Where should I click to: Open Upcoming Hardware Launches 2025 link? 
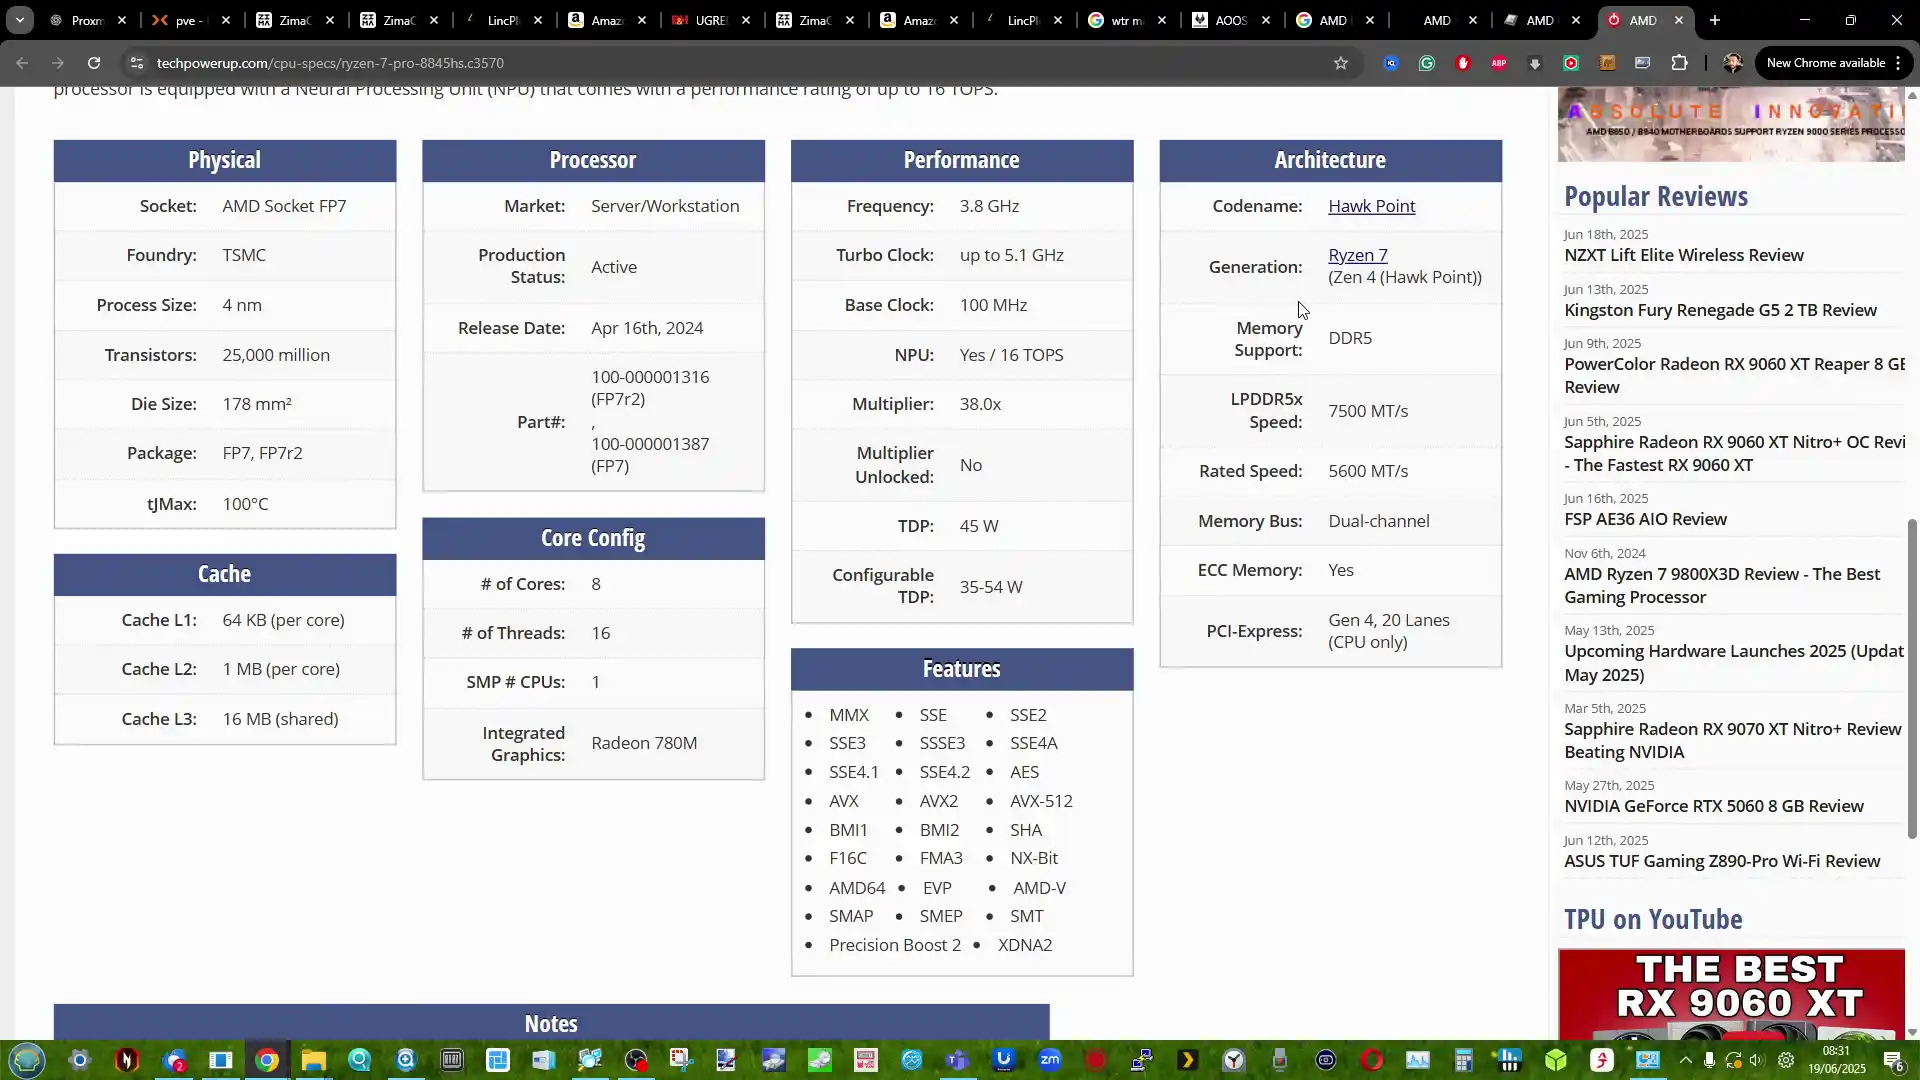pyautogui.click(x=1733, y=663)
